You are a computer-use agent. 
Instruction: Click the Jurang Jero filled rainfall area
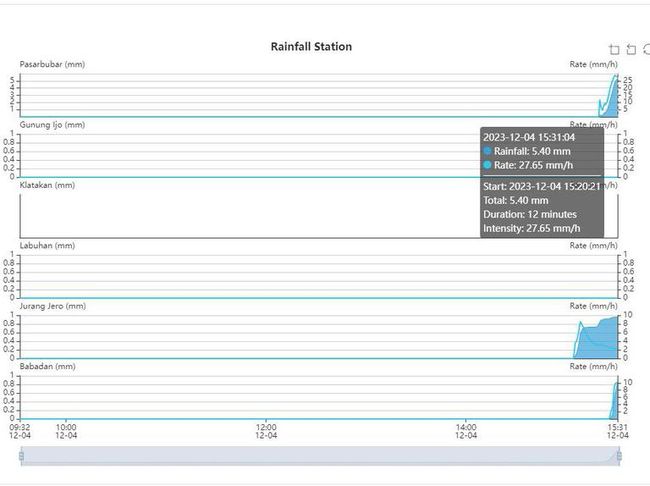[x=598, y=342]
